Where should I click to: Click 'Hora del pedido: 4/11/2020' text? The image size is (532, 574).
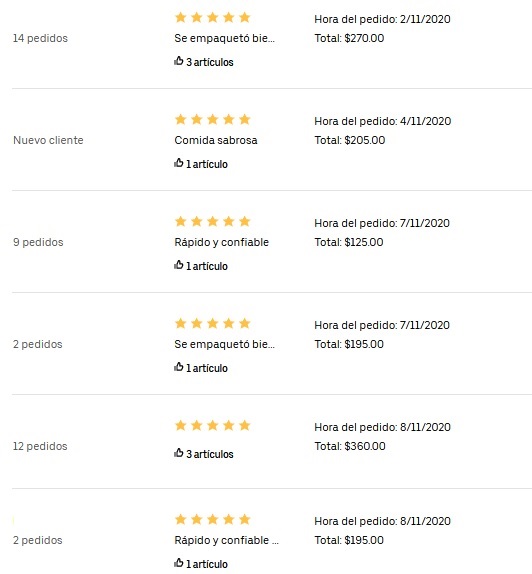(383, 121)
